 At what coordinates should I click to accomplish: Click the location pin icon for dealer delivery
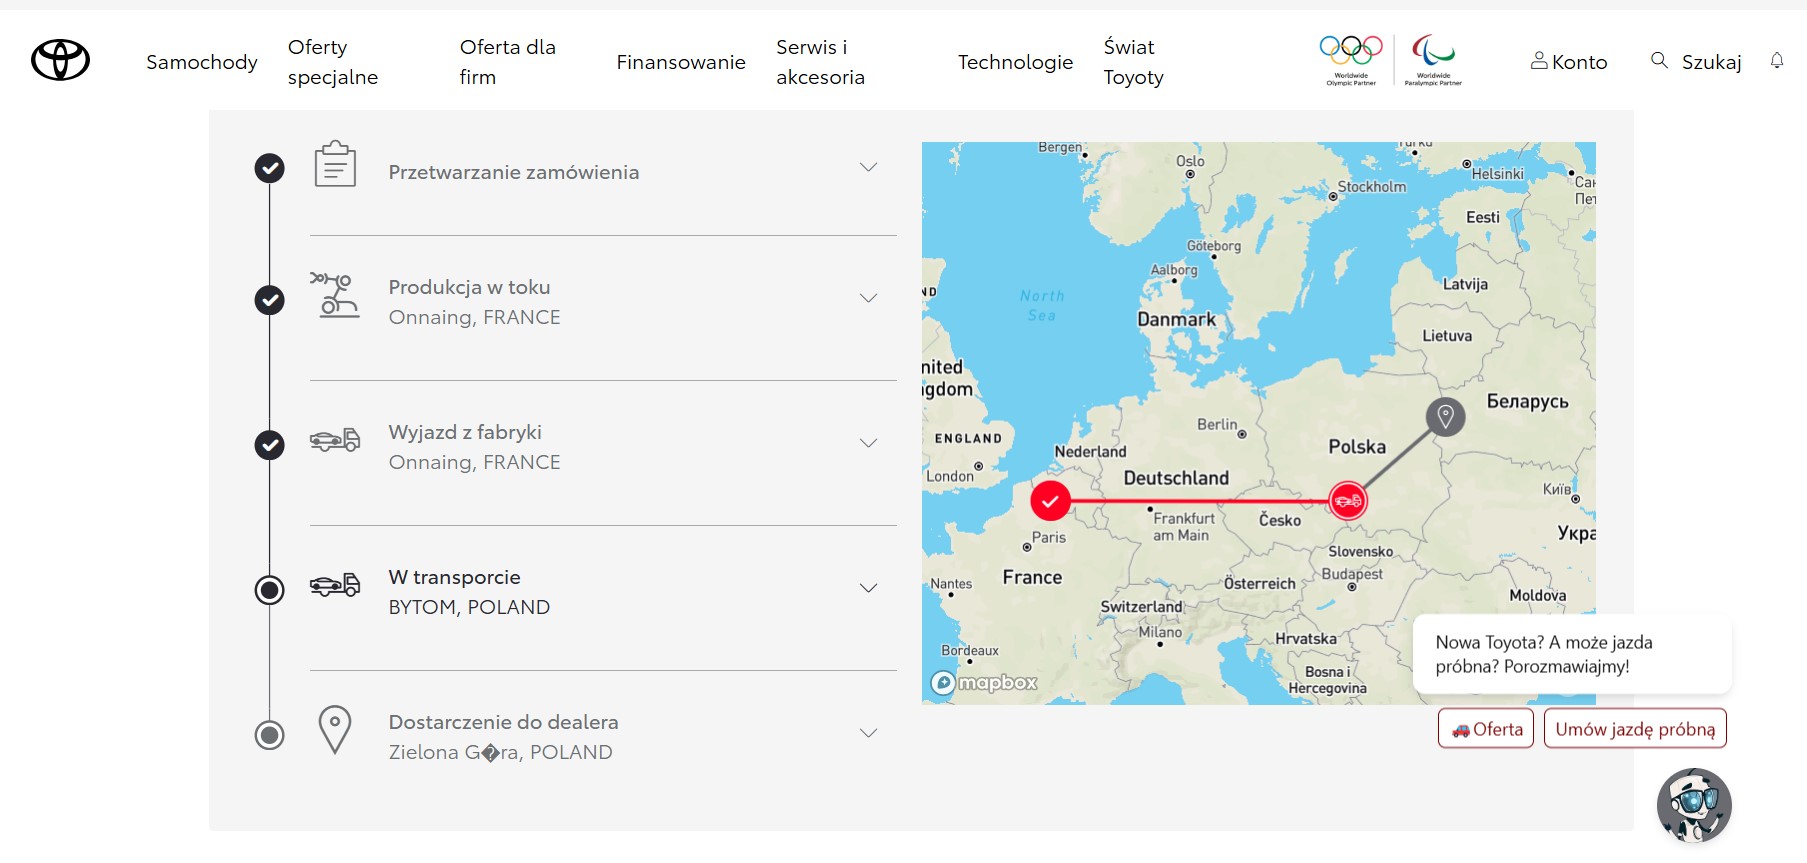point(335,729)
